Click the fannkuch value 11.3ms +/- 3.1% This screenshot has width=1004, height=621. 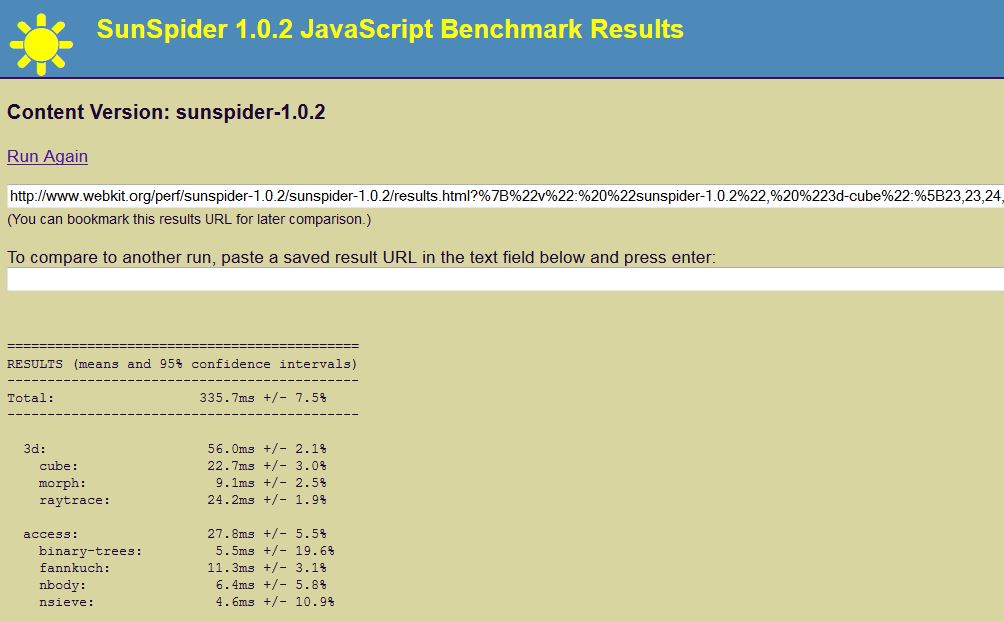point(266,568)
